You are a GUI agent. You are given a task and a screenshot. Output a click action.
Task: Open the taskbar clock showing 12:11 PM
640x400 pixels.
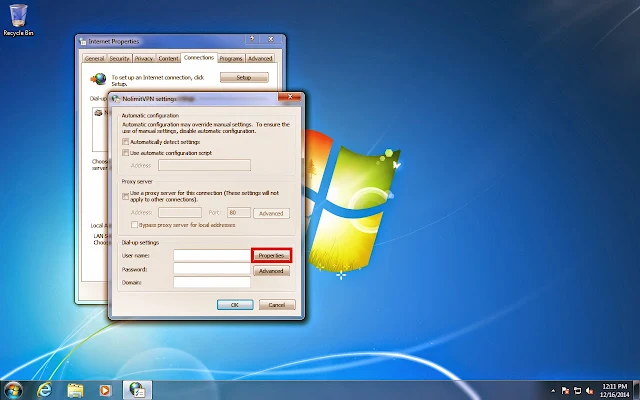[x=614, y=391]
